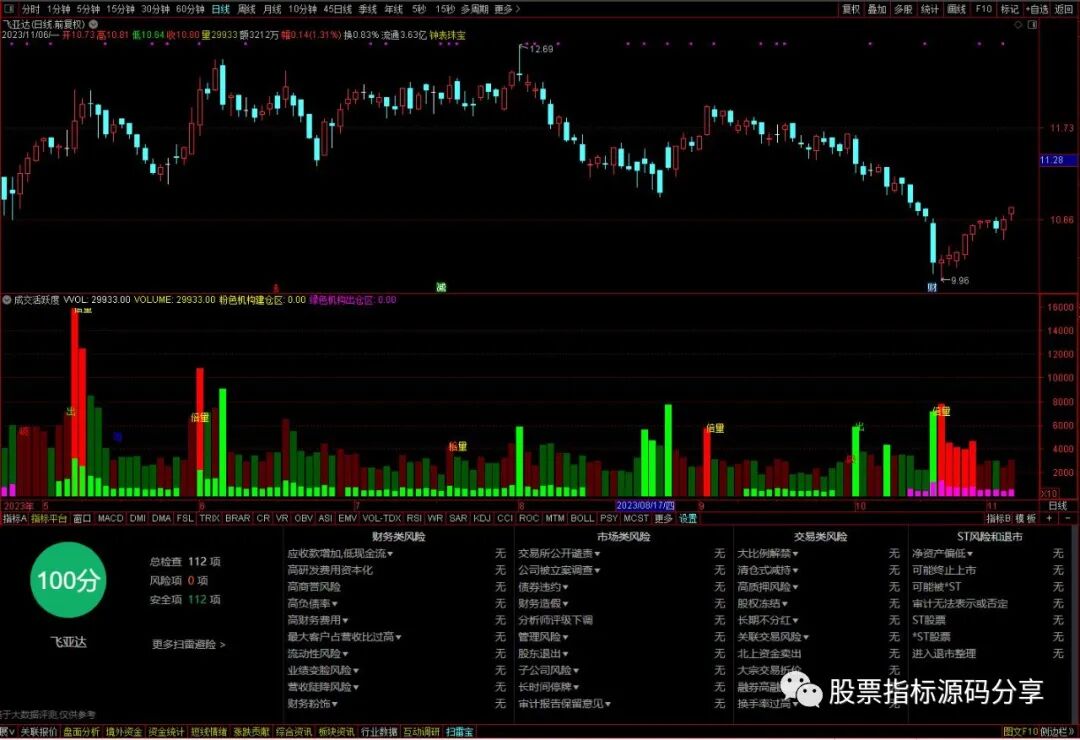Expand the 流动性风险 item
Screen dimensions: 1080x740
click(x=318, y=653)
